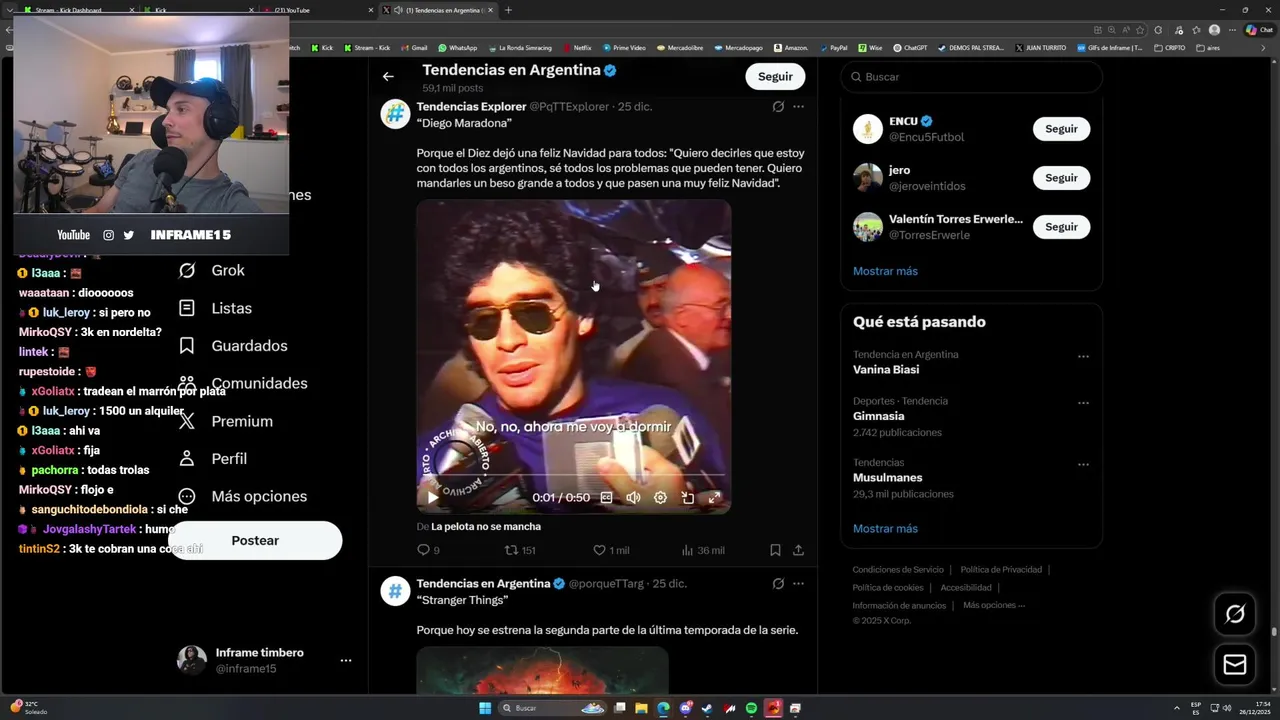Open Steam from the taskbar

click(x=707, y=708)
